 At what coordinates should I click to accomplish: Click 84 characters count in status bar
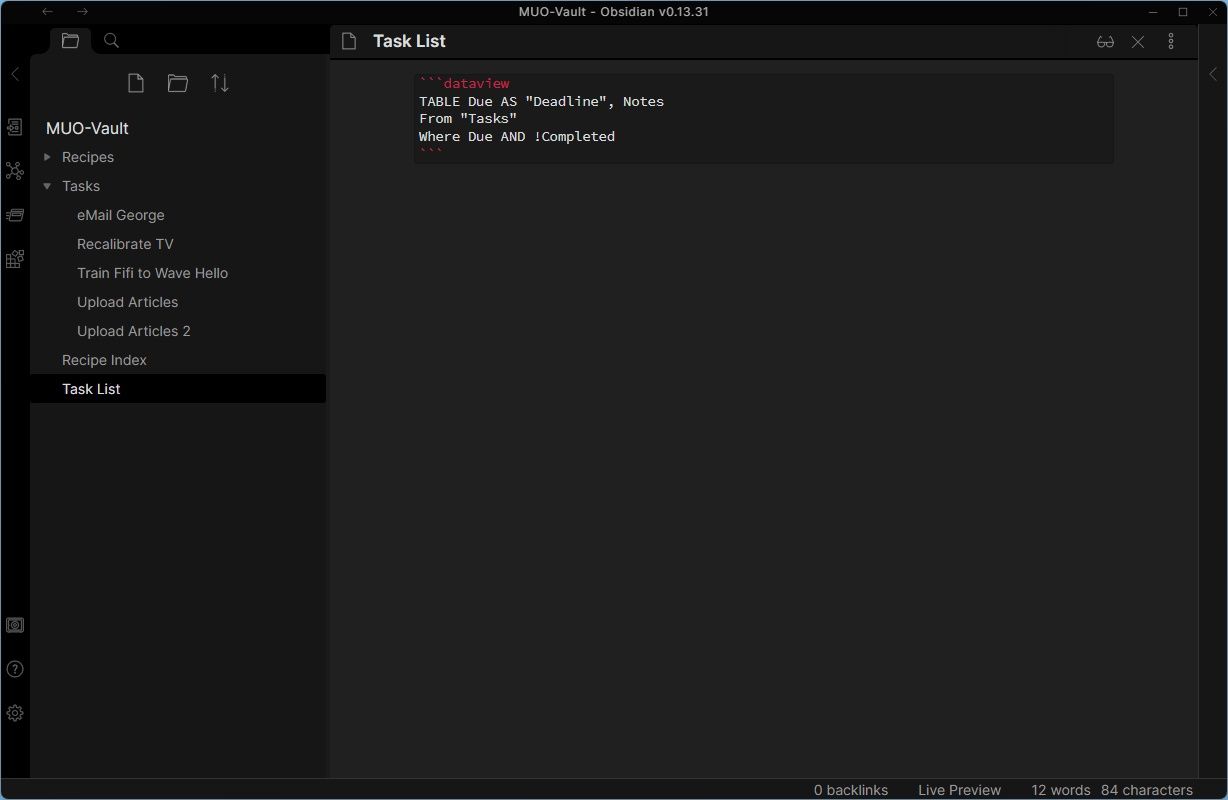click(1147, 790)
